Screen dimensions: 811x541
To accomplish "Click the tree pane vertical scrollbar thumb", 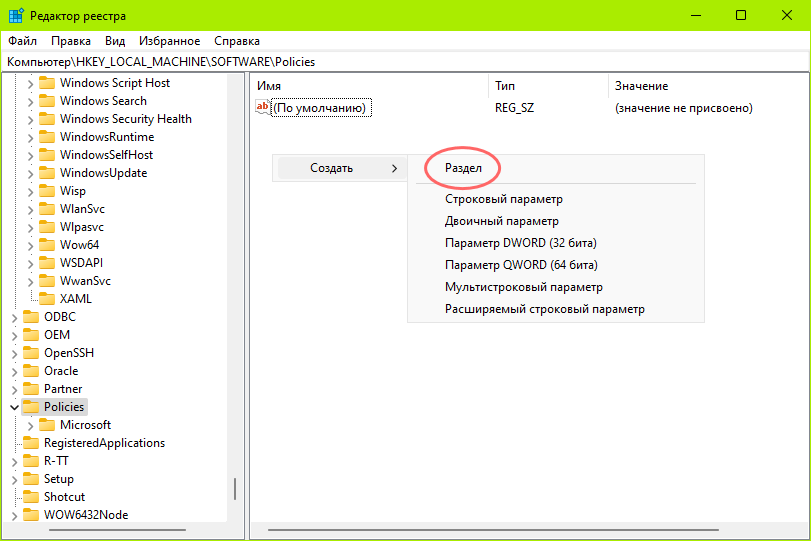I will (235, 488).
